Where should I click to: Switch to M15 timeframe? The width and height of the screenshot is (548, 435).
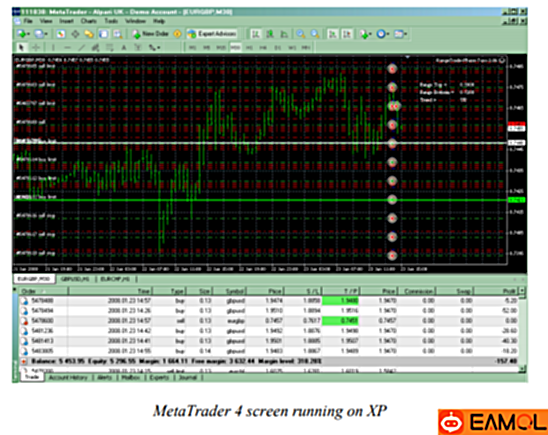221,47
